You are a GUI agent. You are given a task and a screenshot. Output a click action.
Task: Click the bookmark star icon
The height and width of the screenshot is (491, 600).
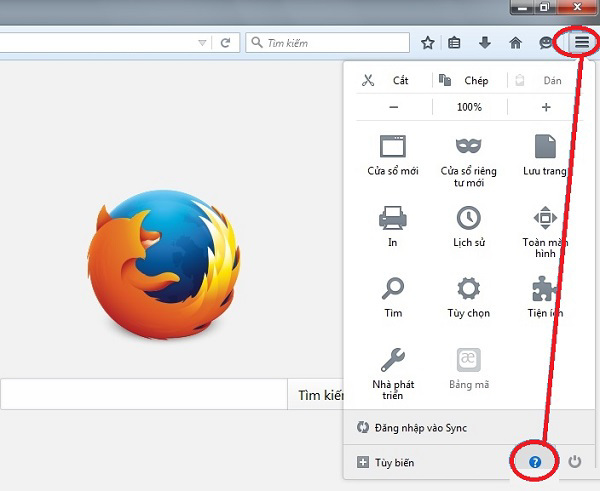[x=428, y=43]
